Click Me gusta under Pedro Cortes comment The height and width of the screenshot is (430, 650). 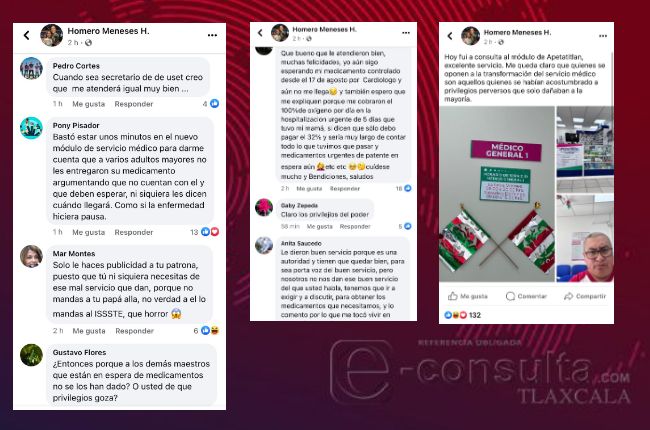tap(88, 104)
